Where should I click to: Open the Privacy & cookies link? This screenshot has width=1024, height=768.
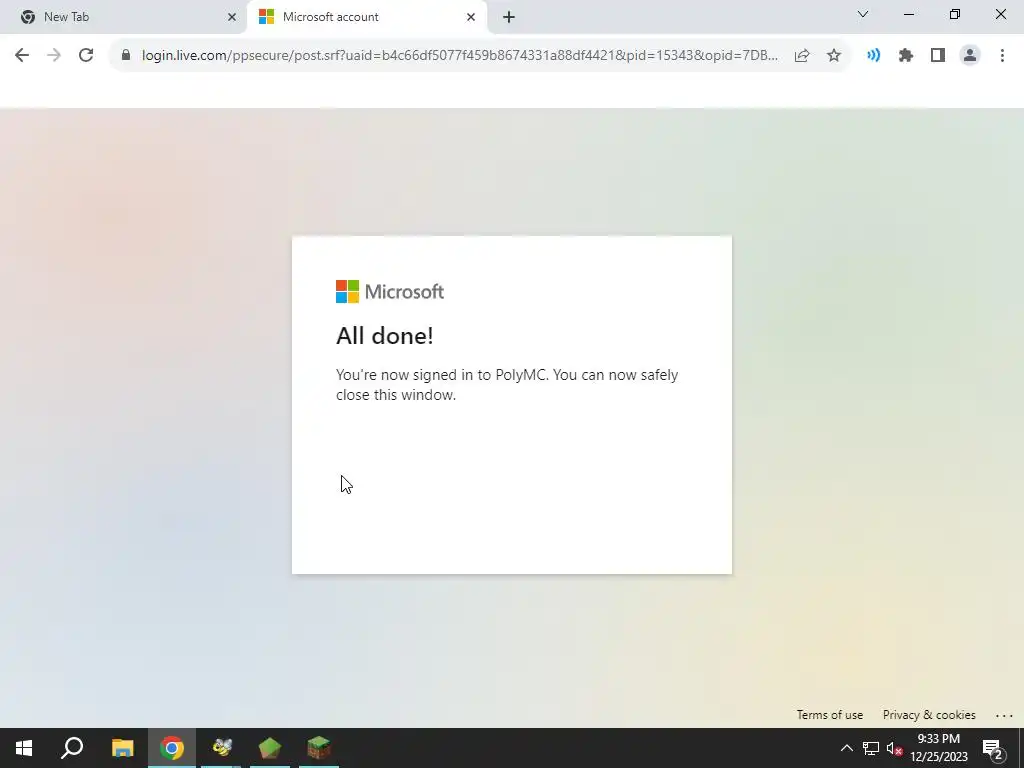coord(929,715)
